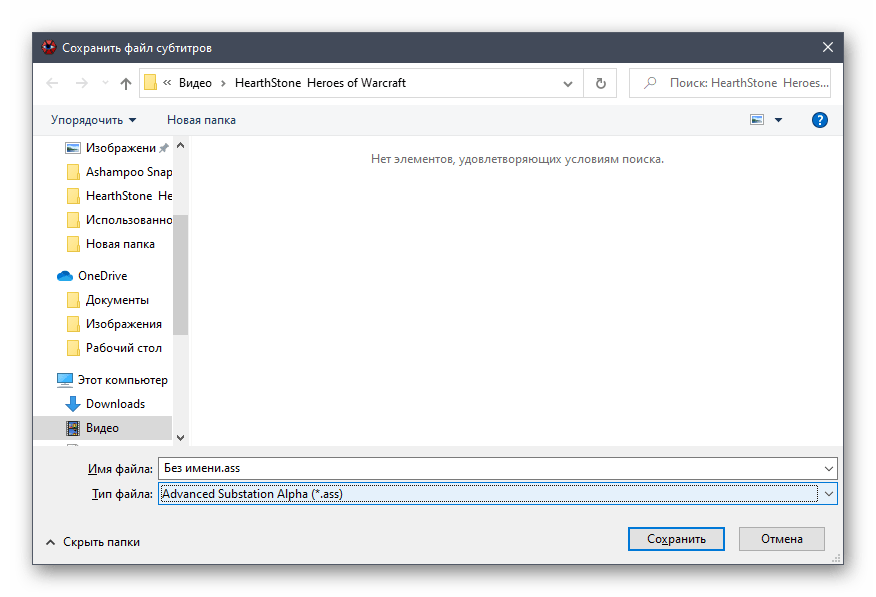The image size is (876, 597).
Task: Expand the file name history dropdown
Action: 829,469
